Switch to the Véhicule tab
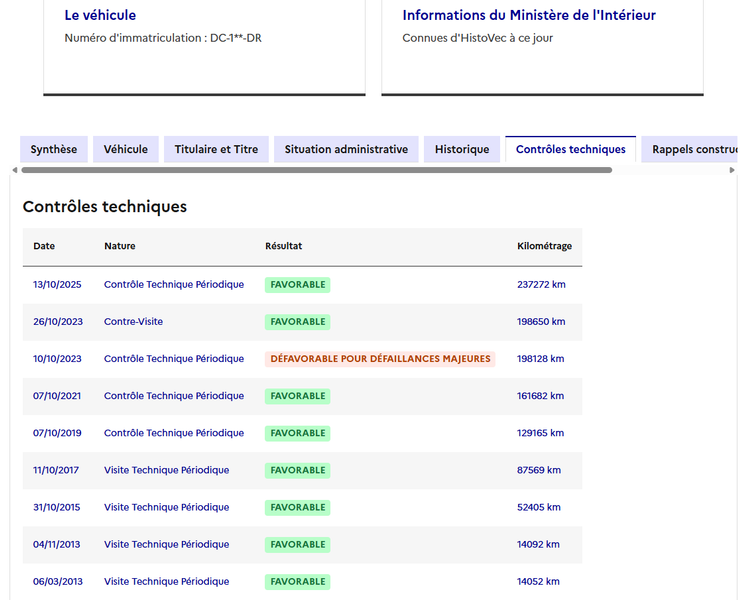This screenshot has height=600, width=749. point(126,150)
